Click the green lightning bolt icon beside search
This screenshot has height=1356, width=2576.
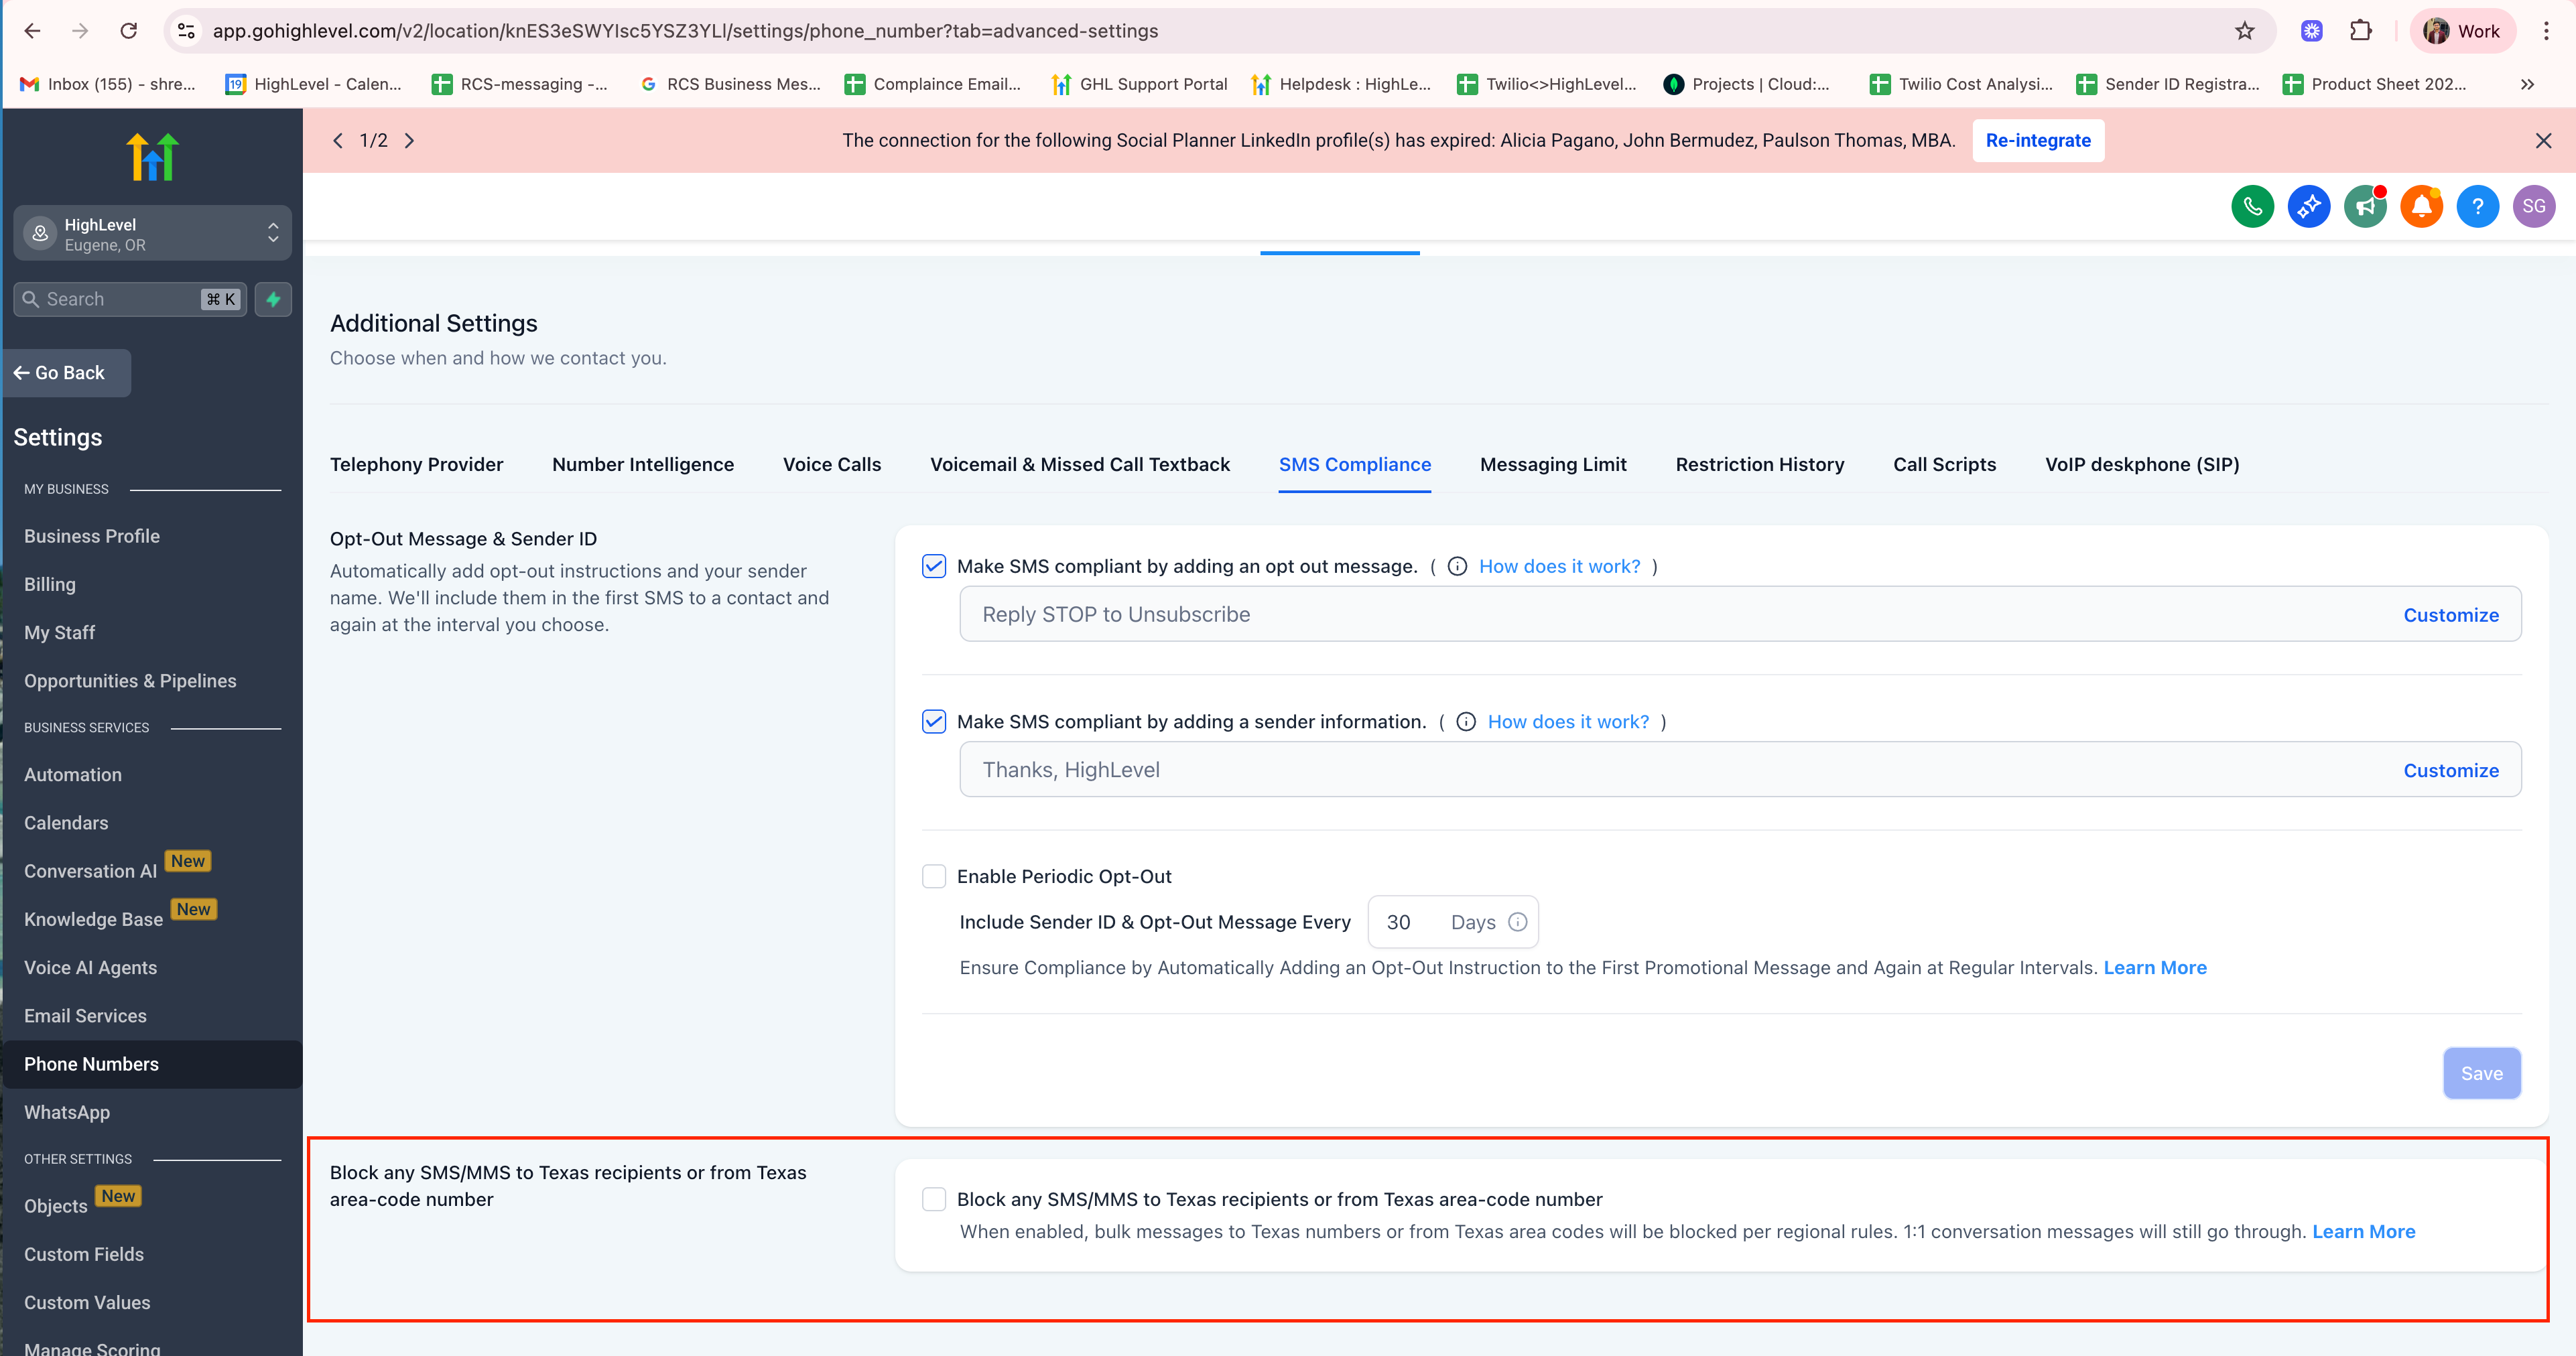(273, 298)
